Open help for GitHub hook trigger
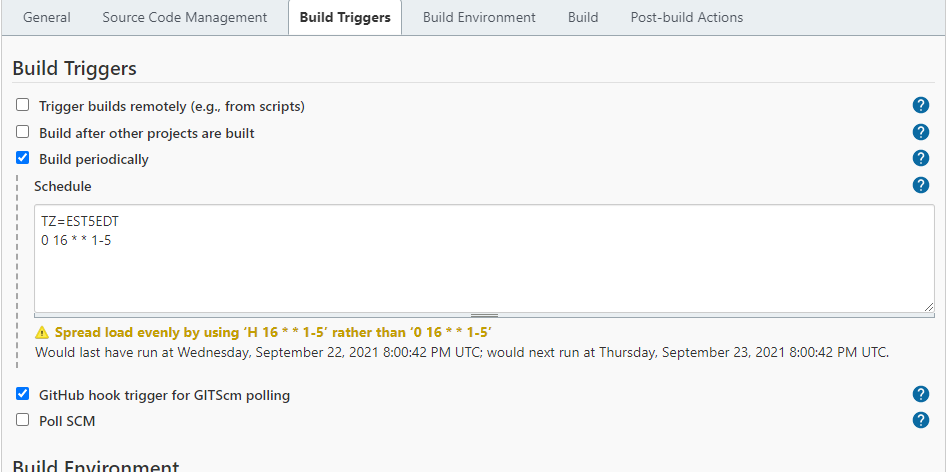This screenshot has width=948, height=472. (x=920, y=394)
